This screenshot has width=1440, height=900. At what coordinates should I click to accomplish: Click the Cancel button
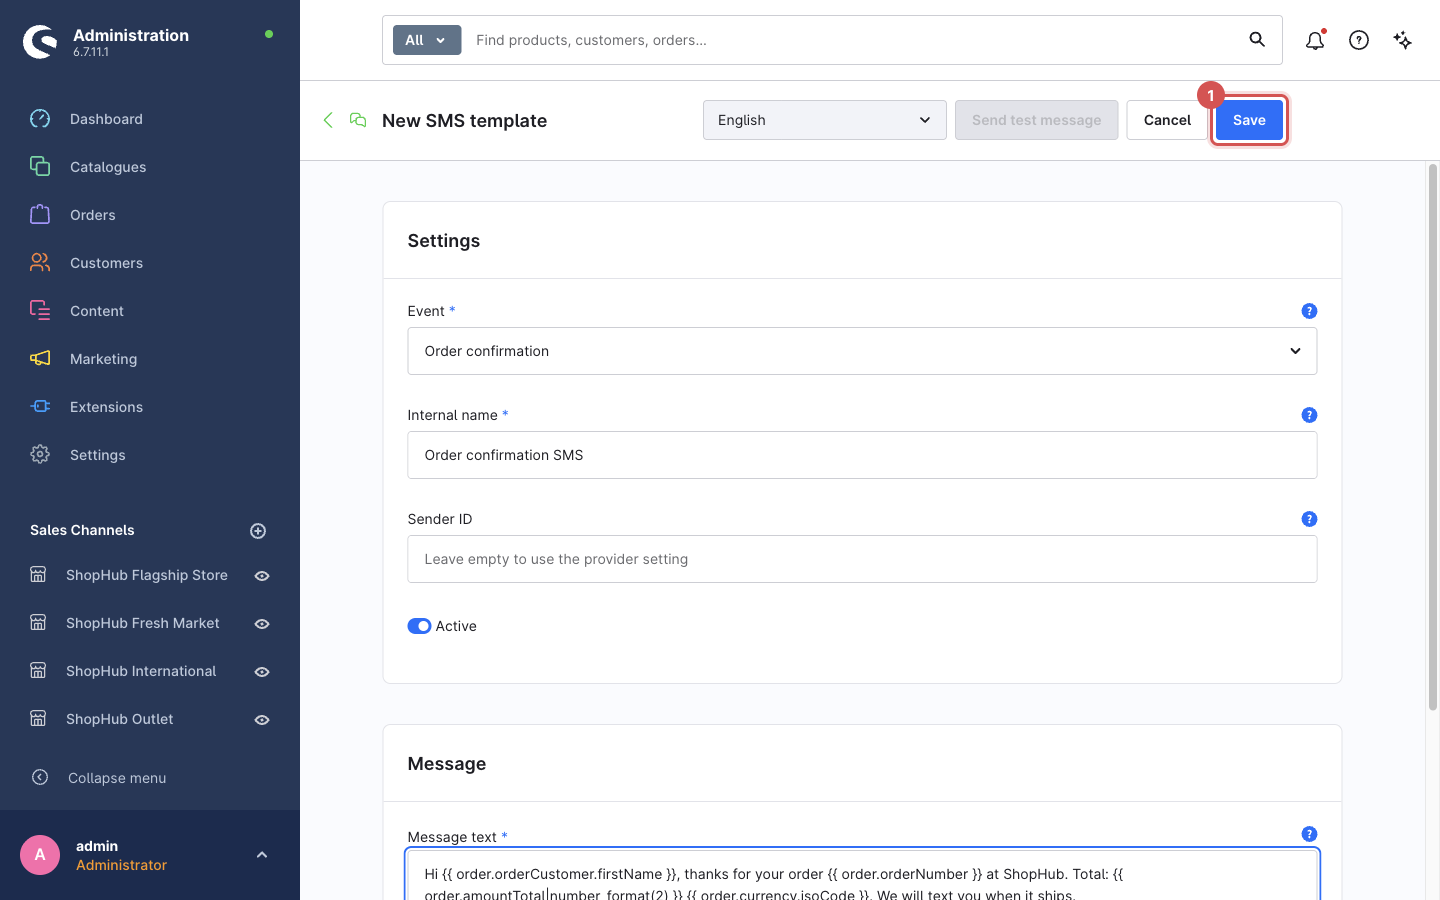(1167, 120)
